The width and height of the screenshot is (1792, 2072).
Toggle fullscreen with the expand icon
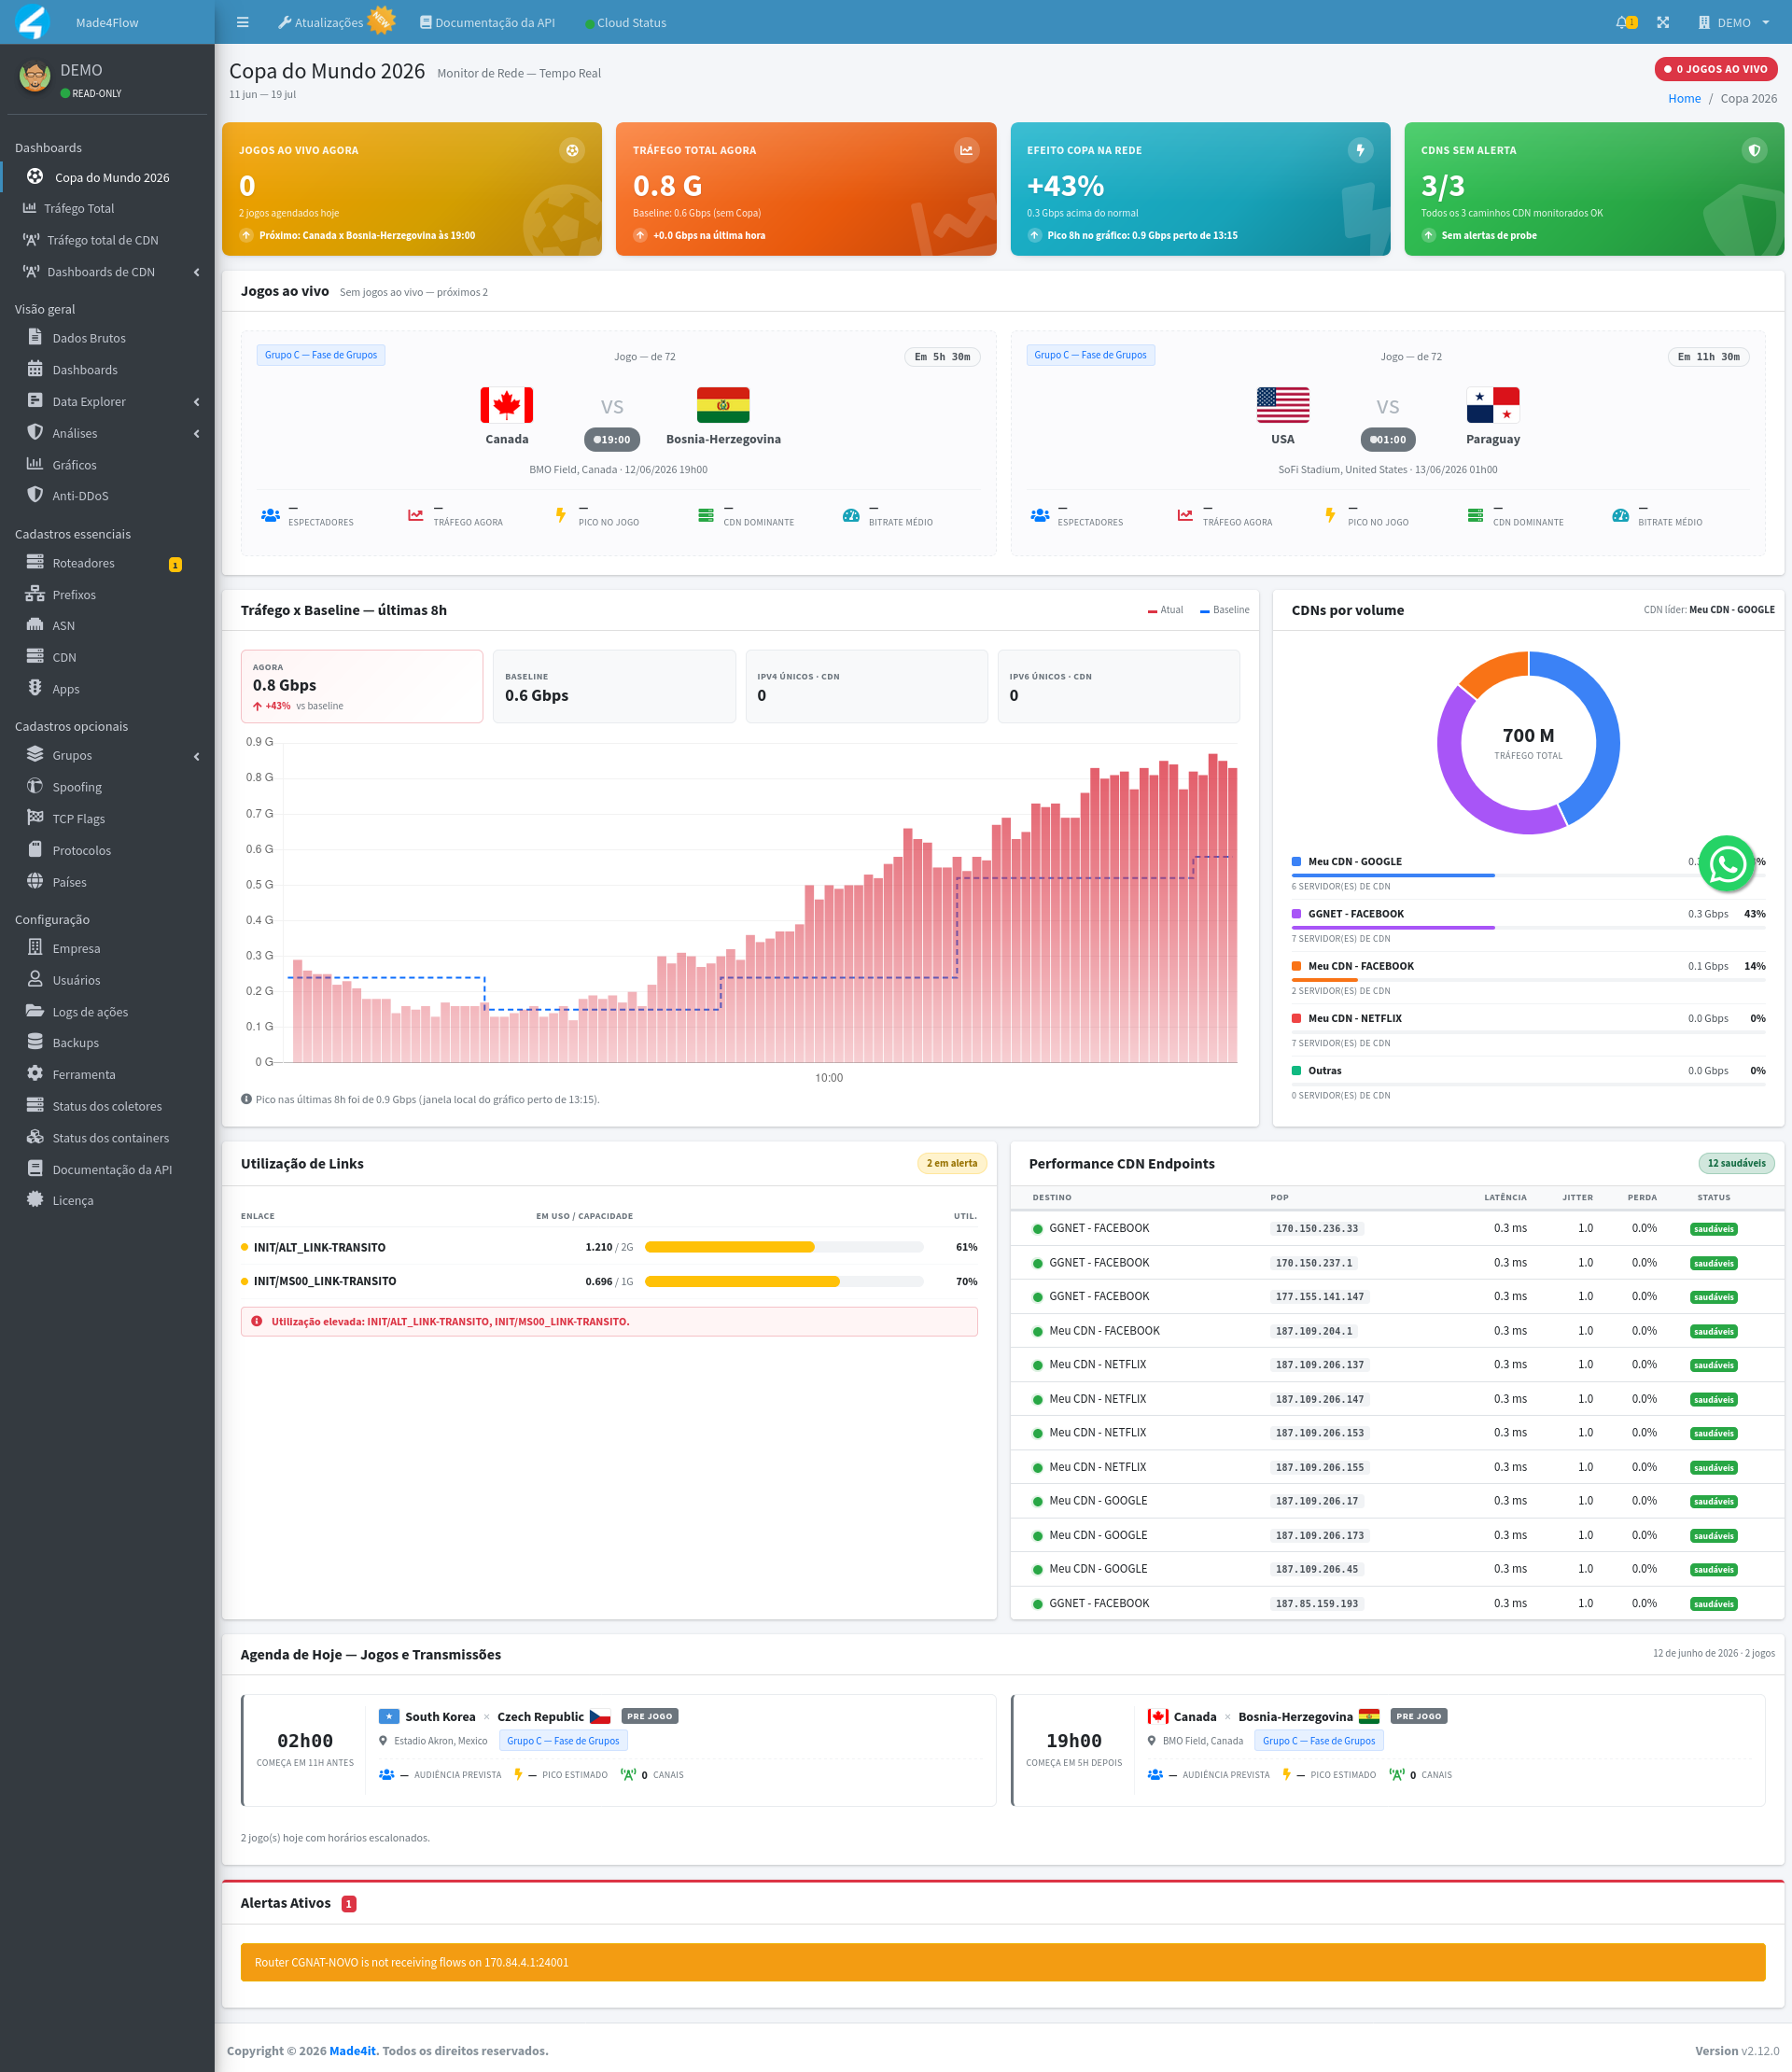(x=1663, y=22)
